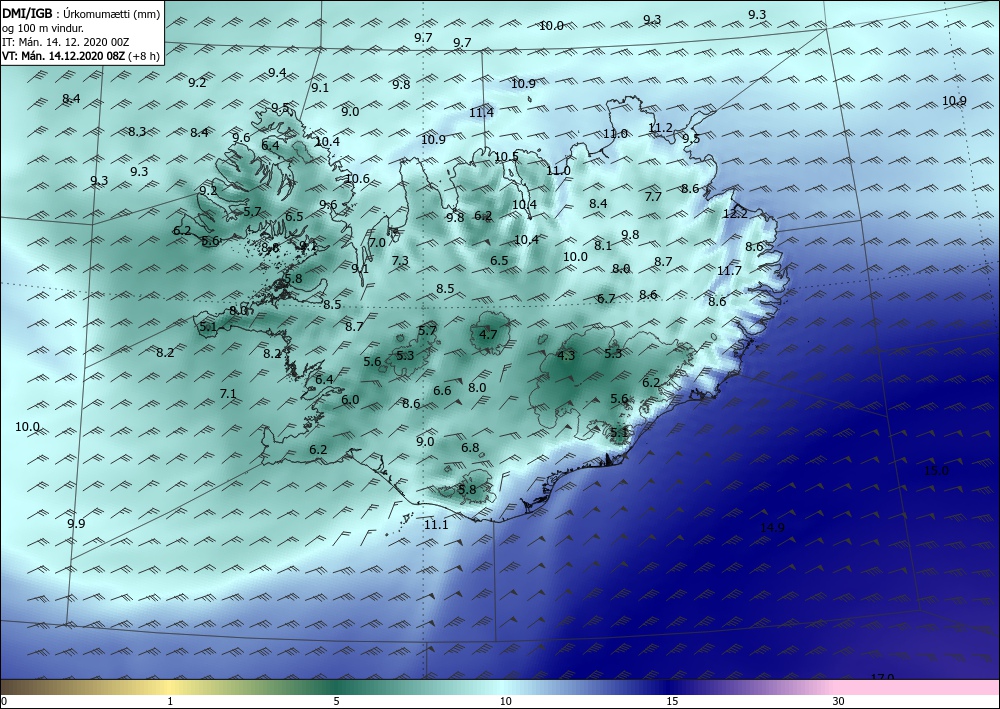Select the 9.4 value on the map
Viewport: 1000px width, 709px height.
click(277, 73)
